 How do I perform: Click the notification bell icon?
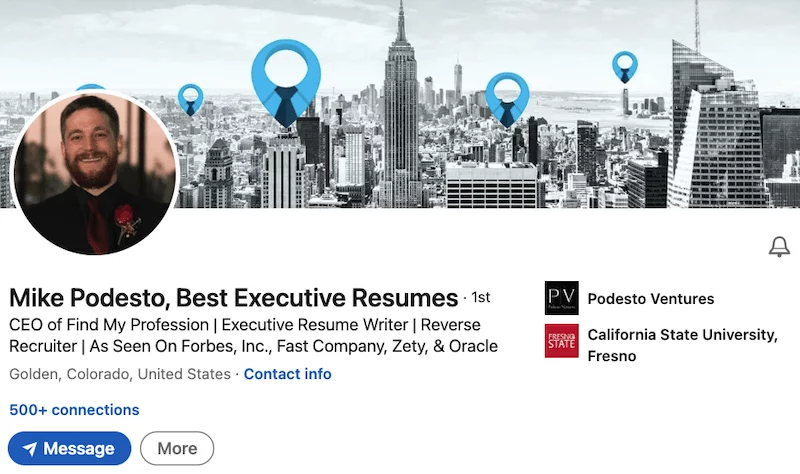779,246
